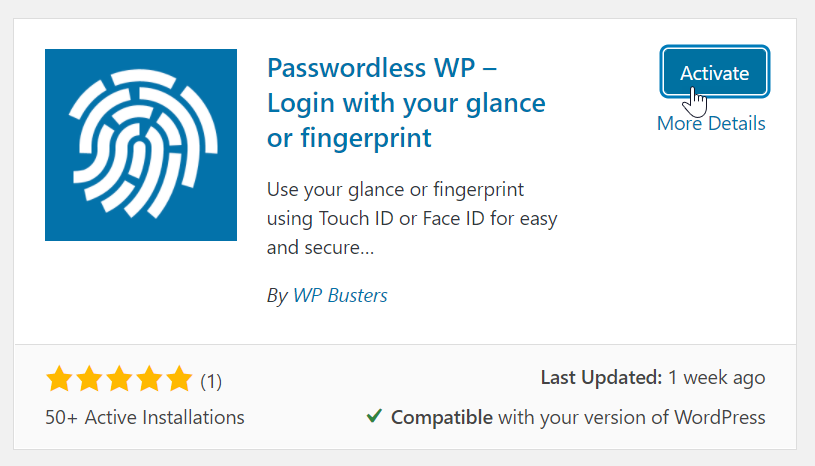The width and height of the screenshot is (815, 466).
Task: Click the 50+ Active Installations text
Action: tap(145, 416)
